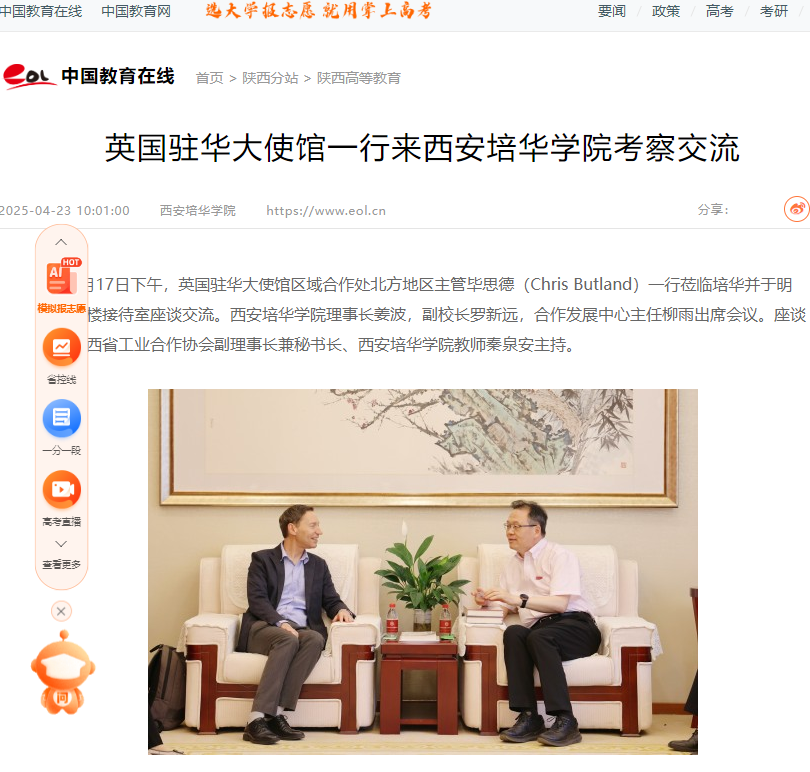Navigate to 首页 in breadcrumb
Image resolution: width=810 pixels, height=772 pixels.
[209, 78]
